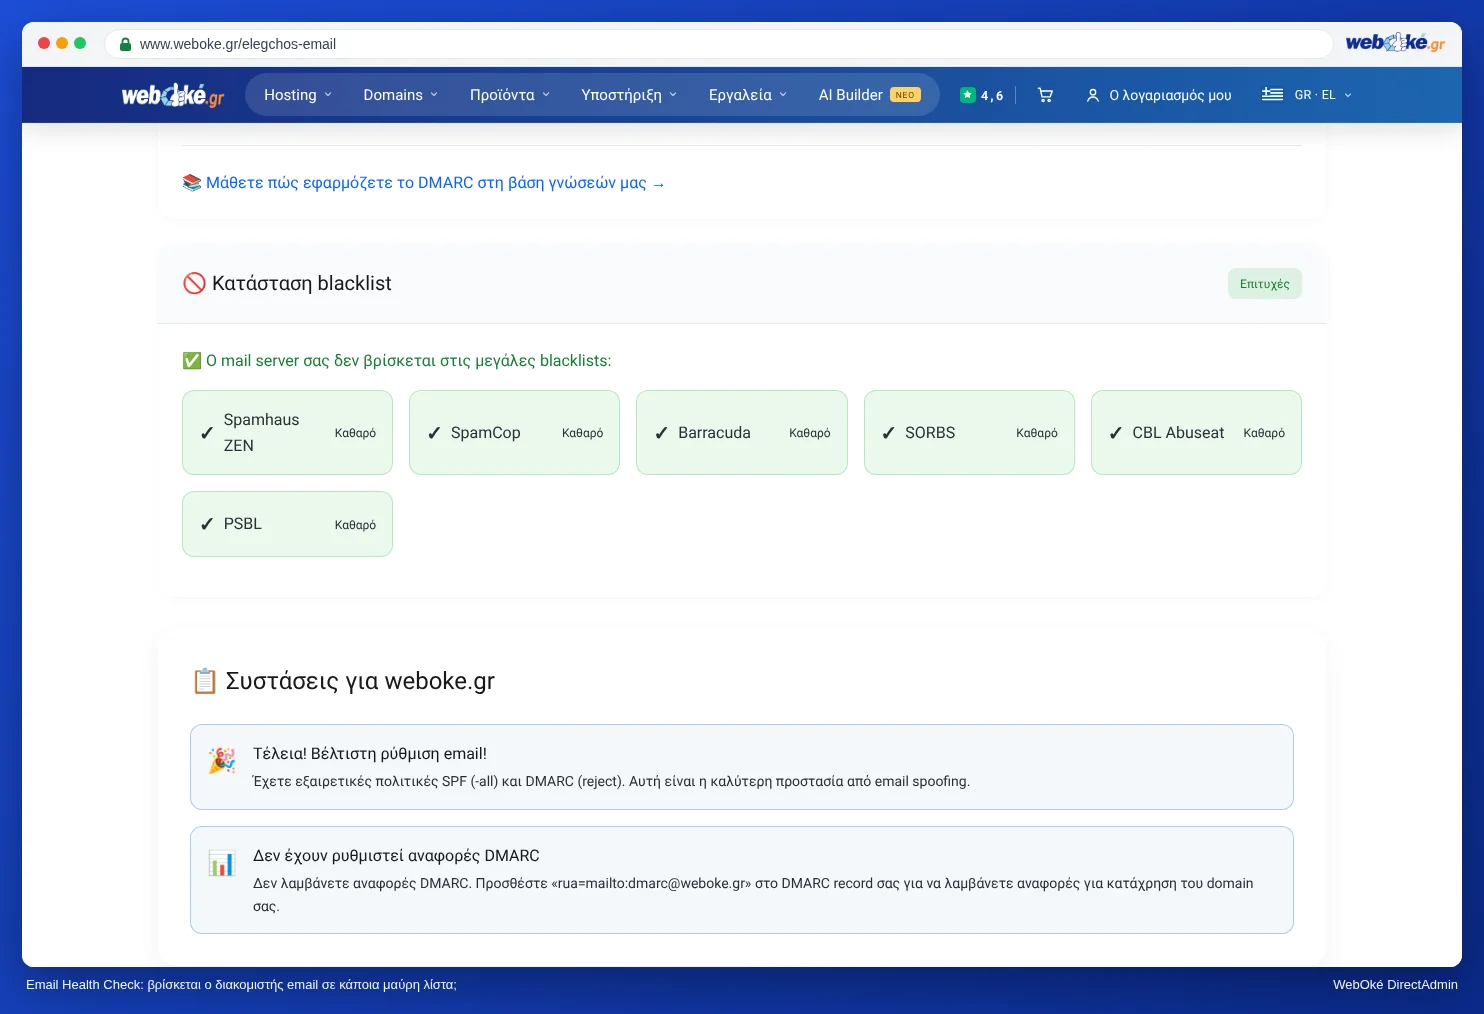Viewport: 1484px width, 1014px height.
Task: Click Καθαρό status on Barracuda card
Action: (x=809, y=433)
